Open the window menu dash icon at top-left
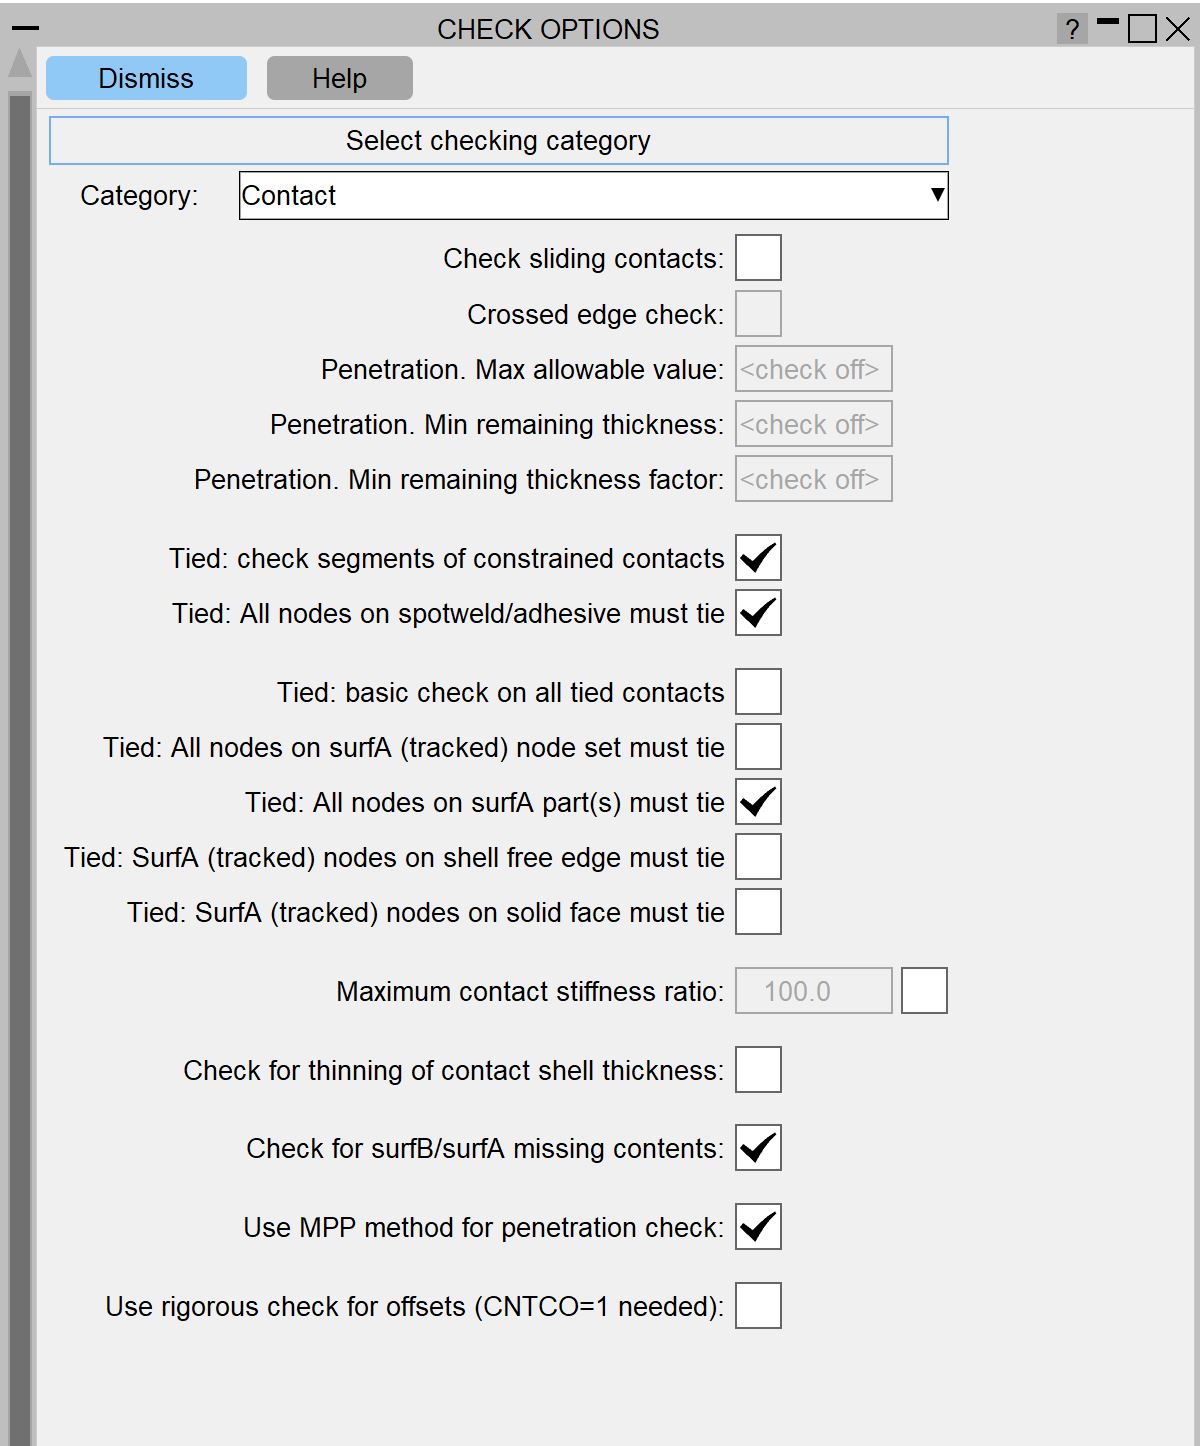This screenshot has width=1200, height=1446. click(25, 29)
